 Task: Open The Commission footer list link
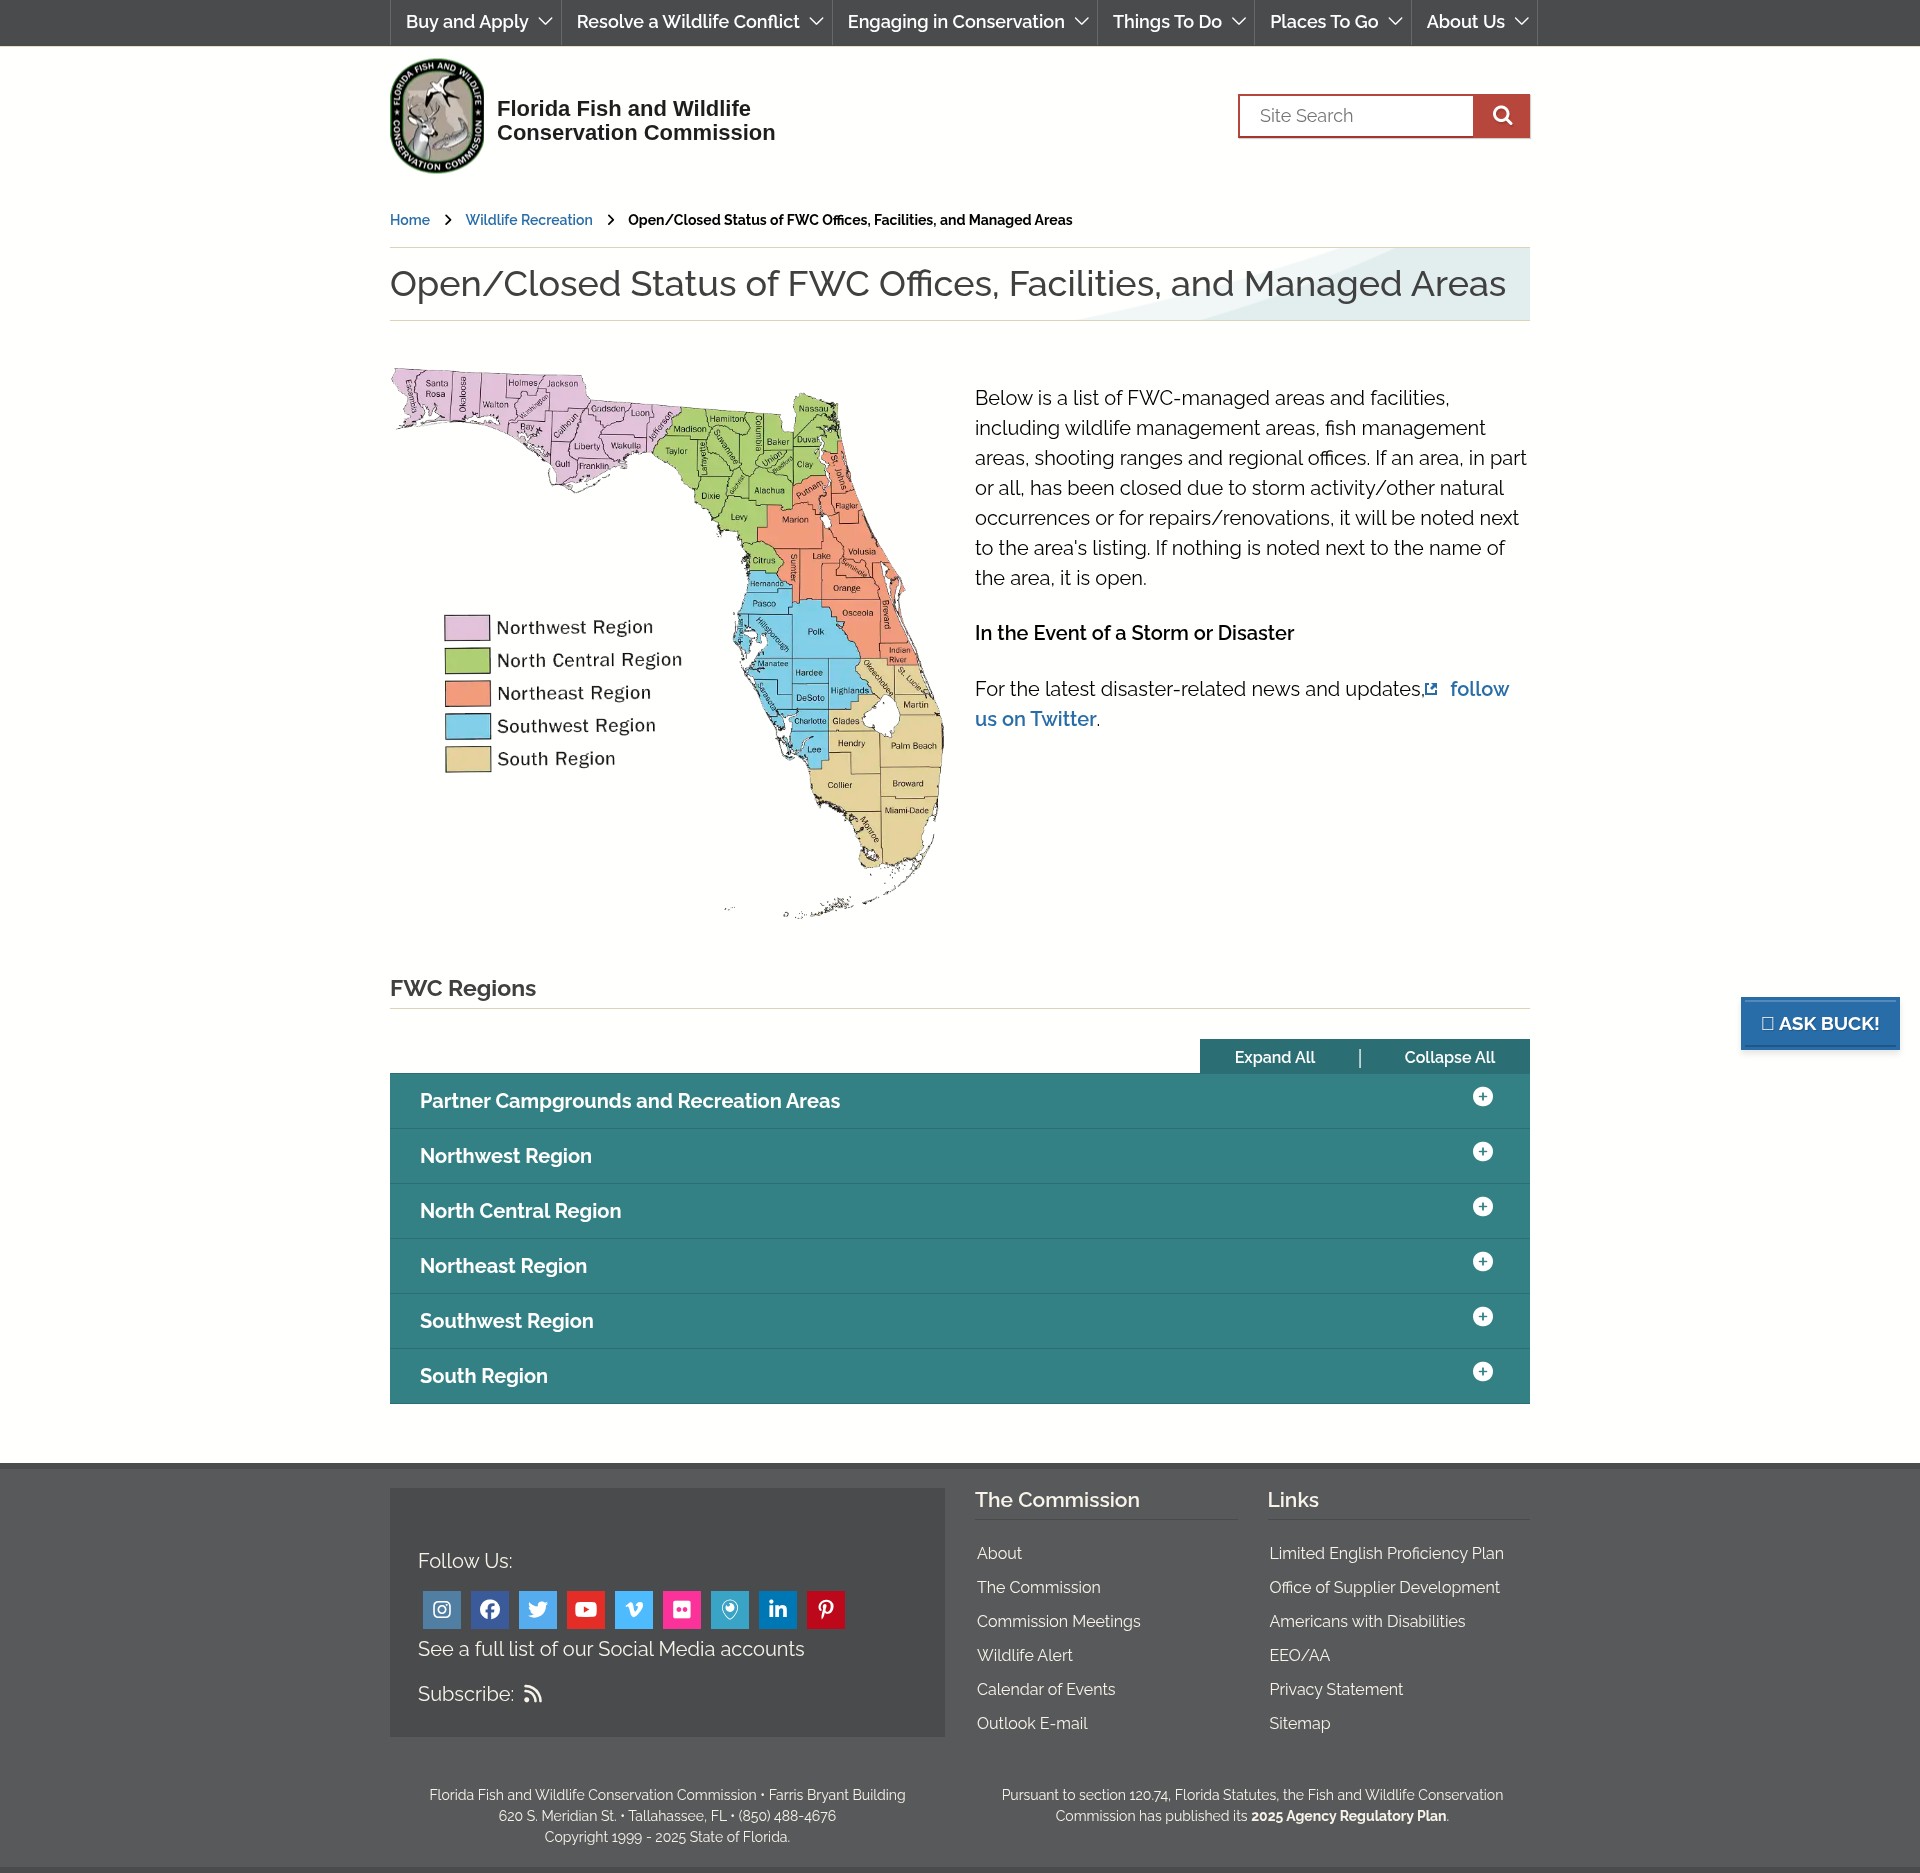1038,1587
